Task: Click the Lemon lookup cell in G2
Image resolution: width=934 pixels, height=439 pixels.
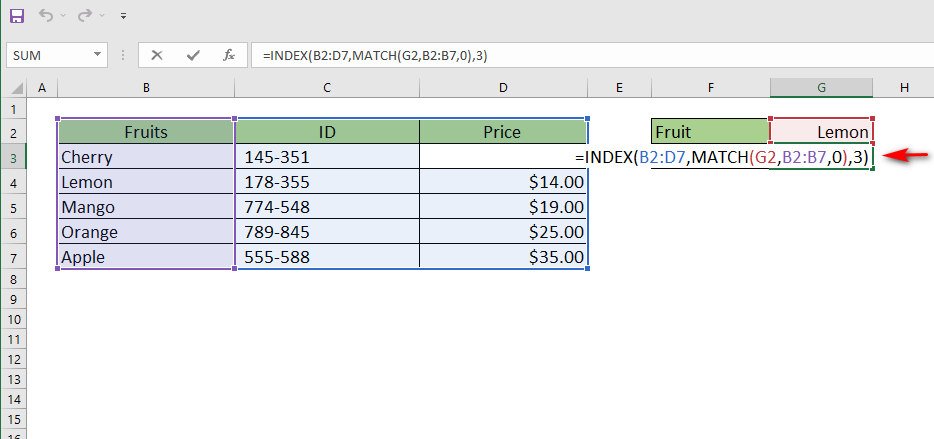Action: tap(821, 132)
